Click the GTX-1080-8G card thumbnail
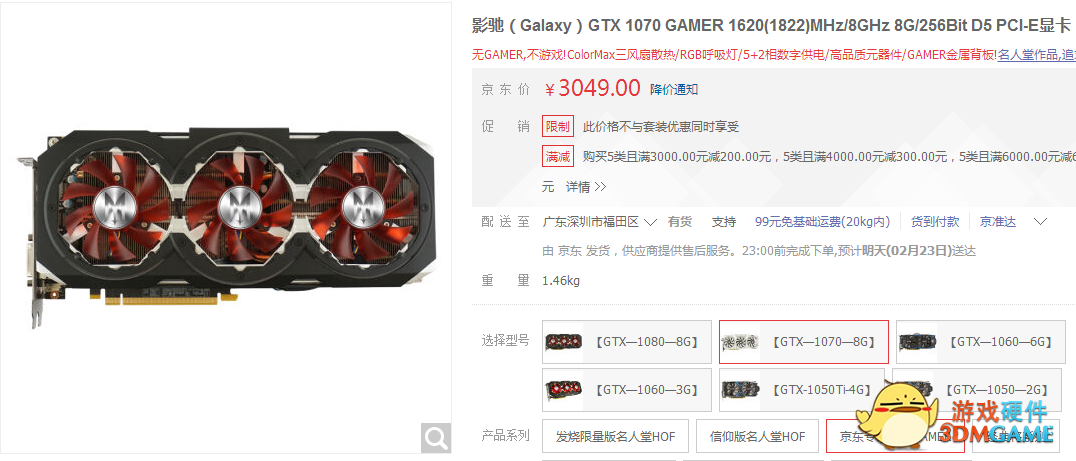Image resolution: width=1076 pixels, height=461 pixels. pos(563,341)
